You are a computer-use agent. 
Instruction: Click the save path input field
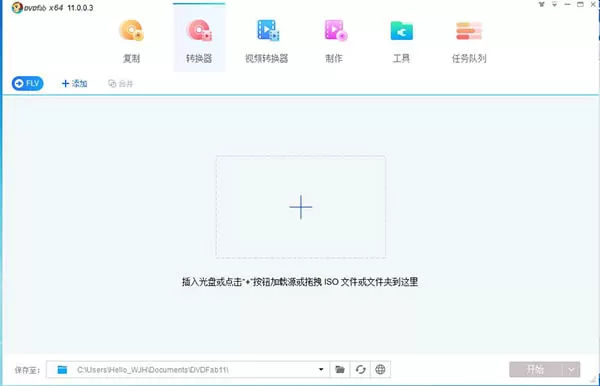click(x=188, y=370)
